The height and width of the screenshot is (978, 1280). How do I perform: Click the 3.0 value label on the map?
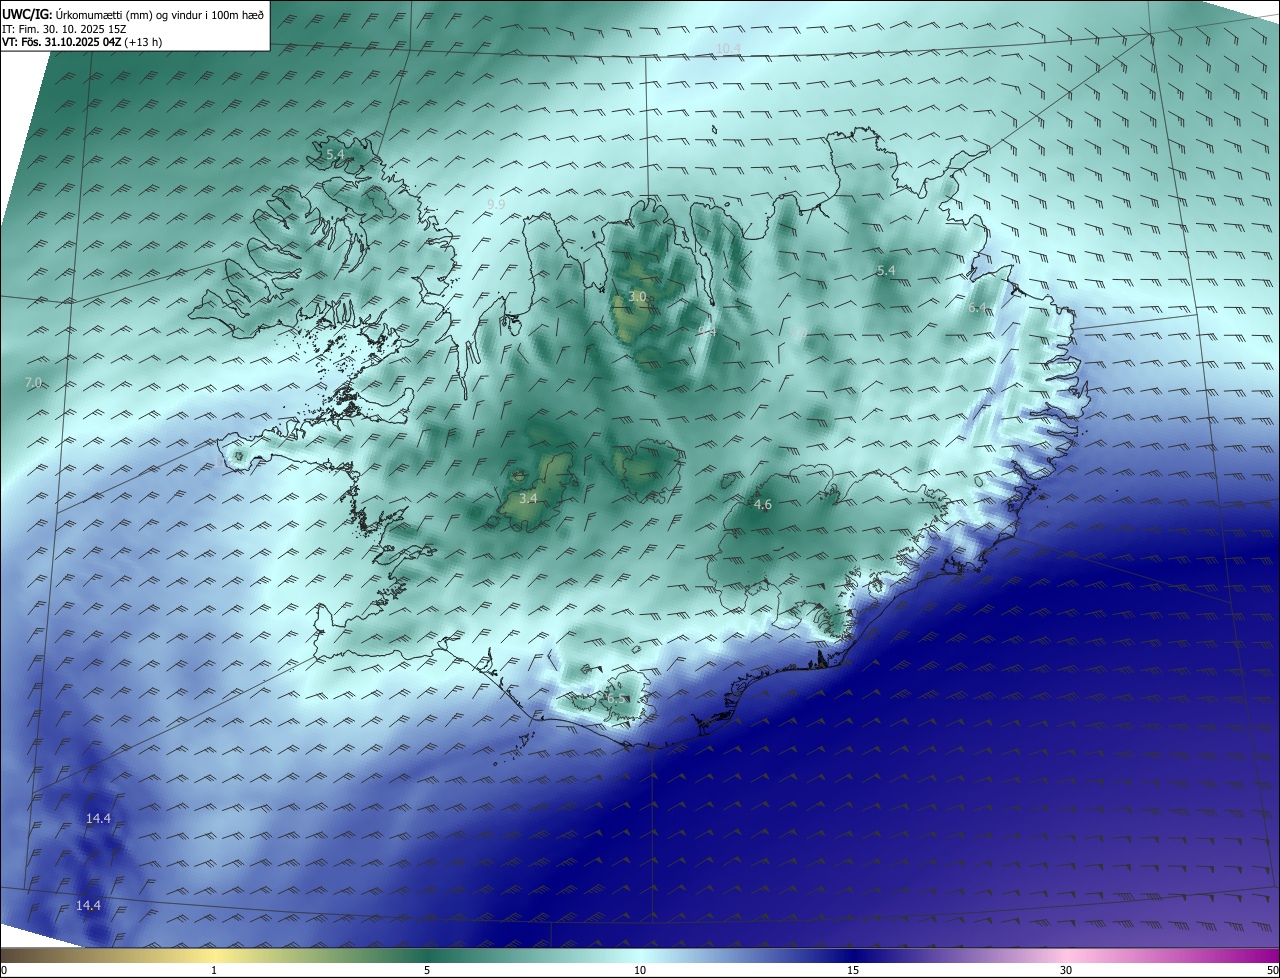click(637, 297)
